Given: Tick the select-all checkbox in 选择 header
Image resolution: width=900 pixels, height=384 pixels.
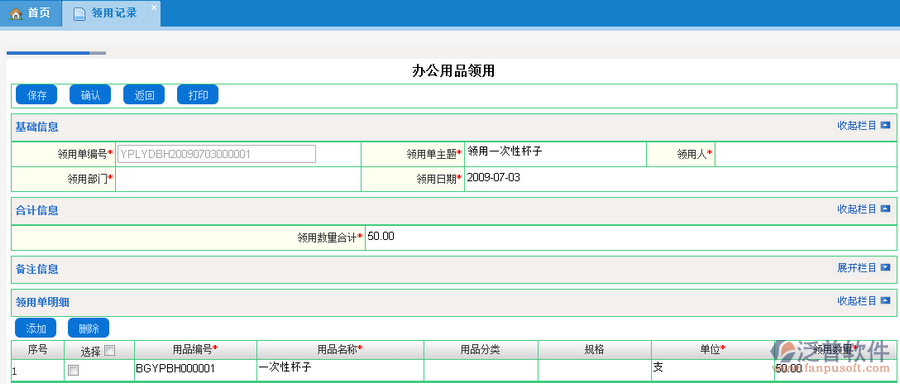Looking at the screenshot, I should coord(109,350).
